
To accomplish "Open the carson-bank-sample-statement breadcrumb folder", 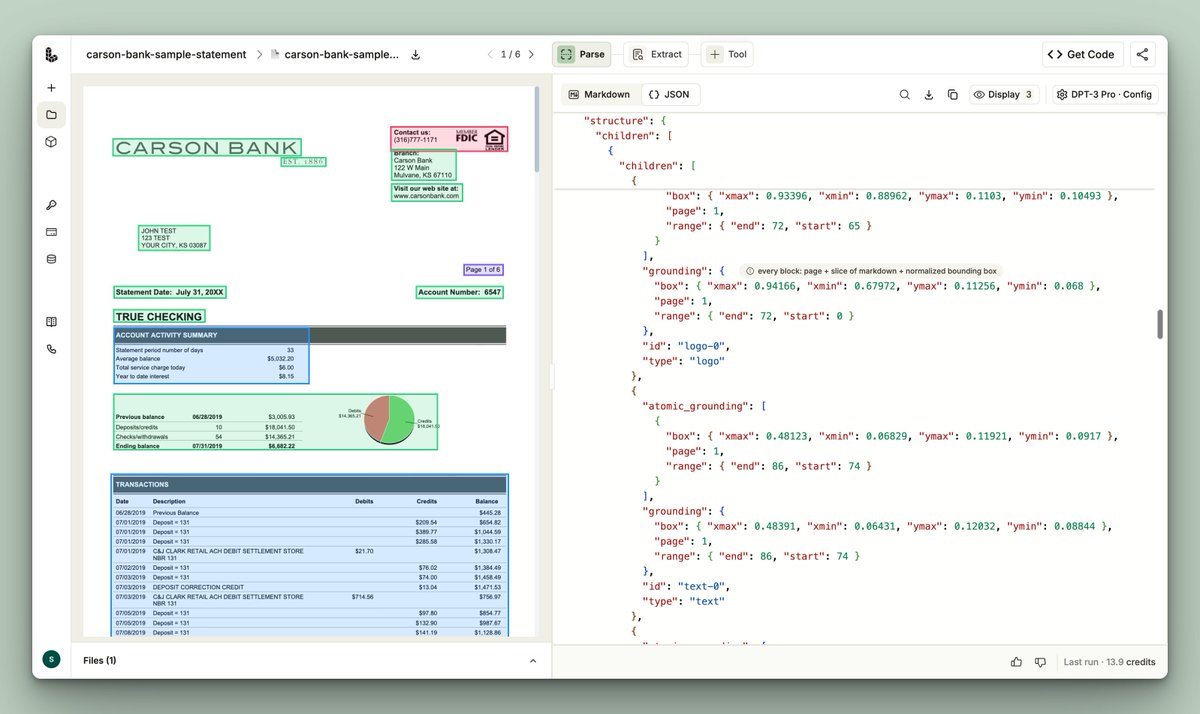I will 166,55.
